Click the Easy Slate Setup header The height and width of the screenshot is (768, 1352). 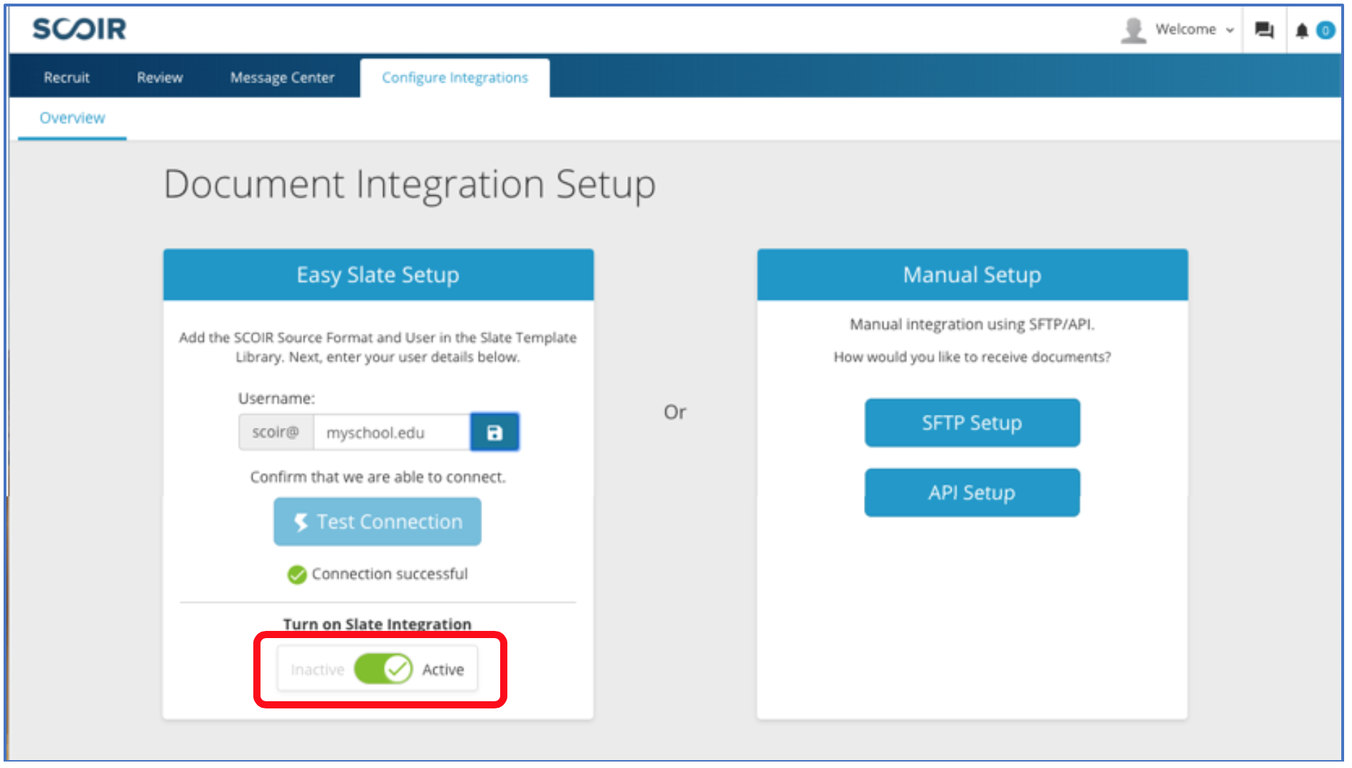(x=378, y=275)
